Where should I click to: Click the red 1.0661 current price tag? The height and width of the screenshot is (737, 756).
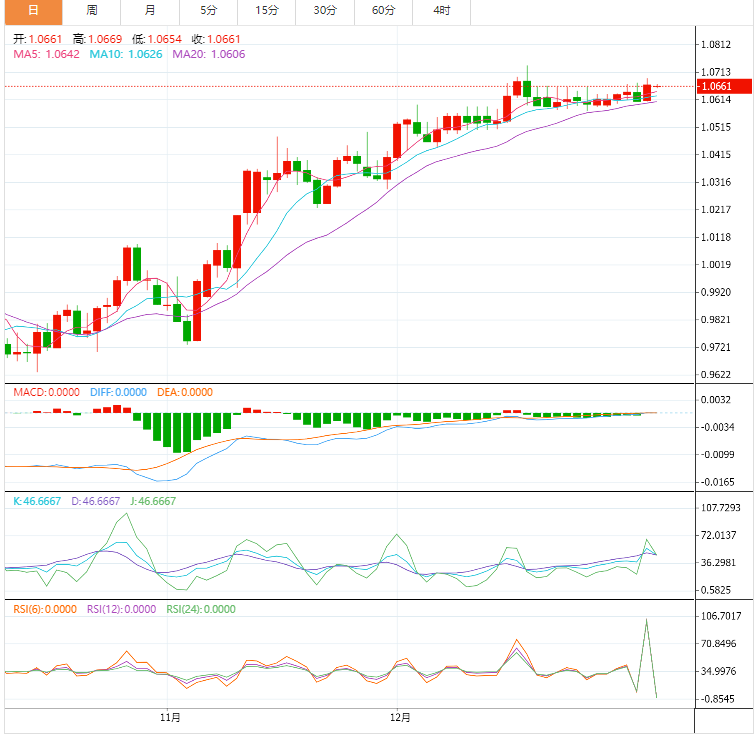click(x=715, y=86)
